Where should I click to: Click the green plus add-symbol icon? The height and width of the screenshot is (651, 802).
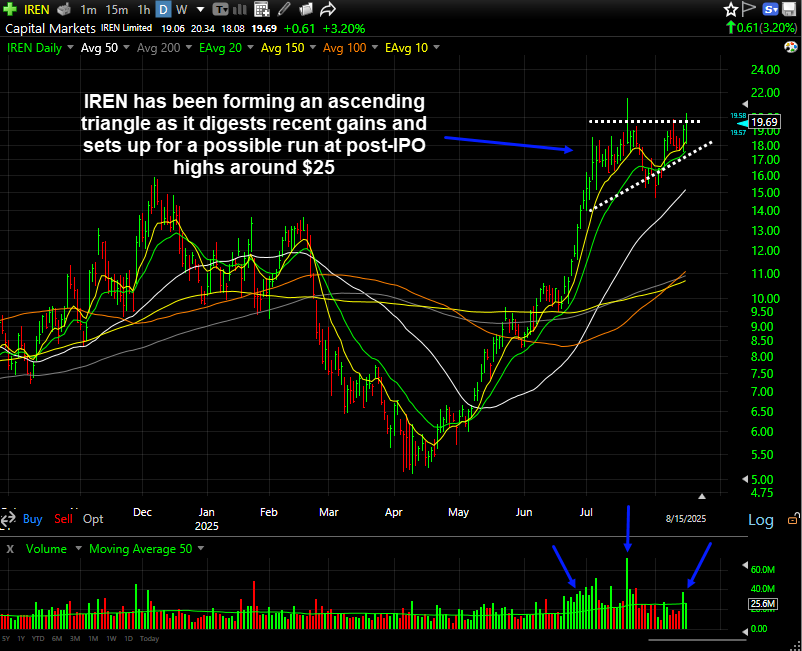[9, 9]
